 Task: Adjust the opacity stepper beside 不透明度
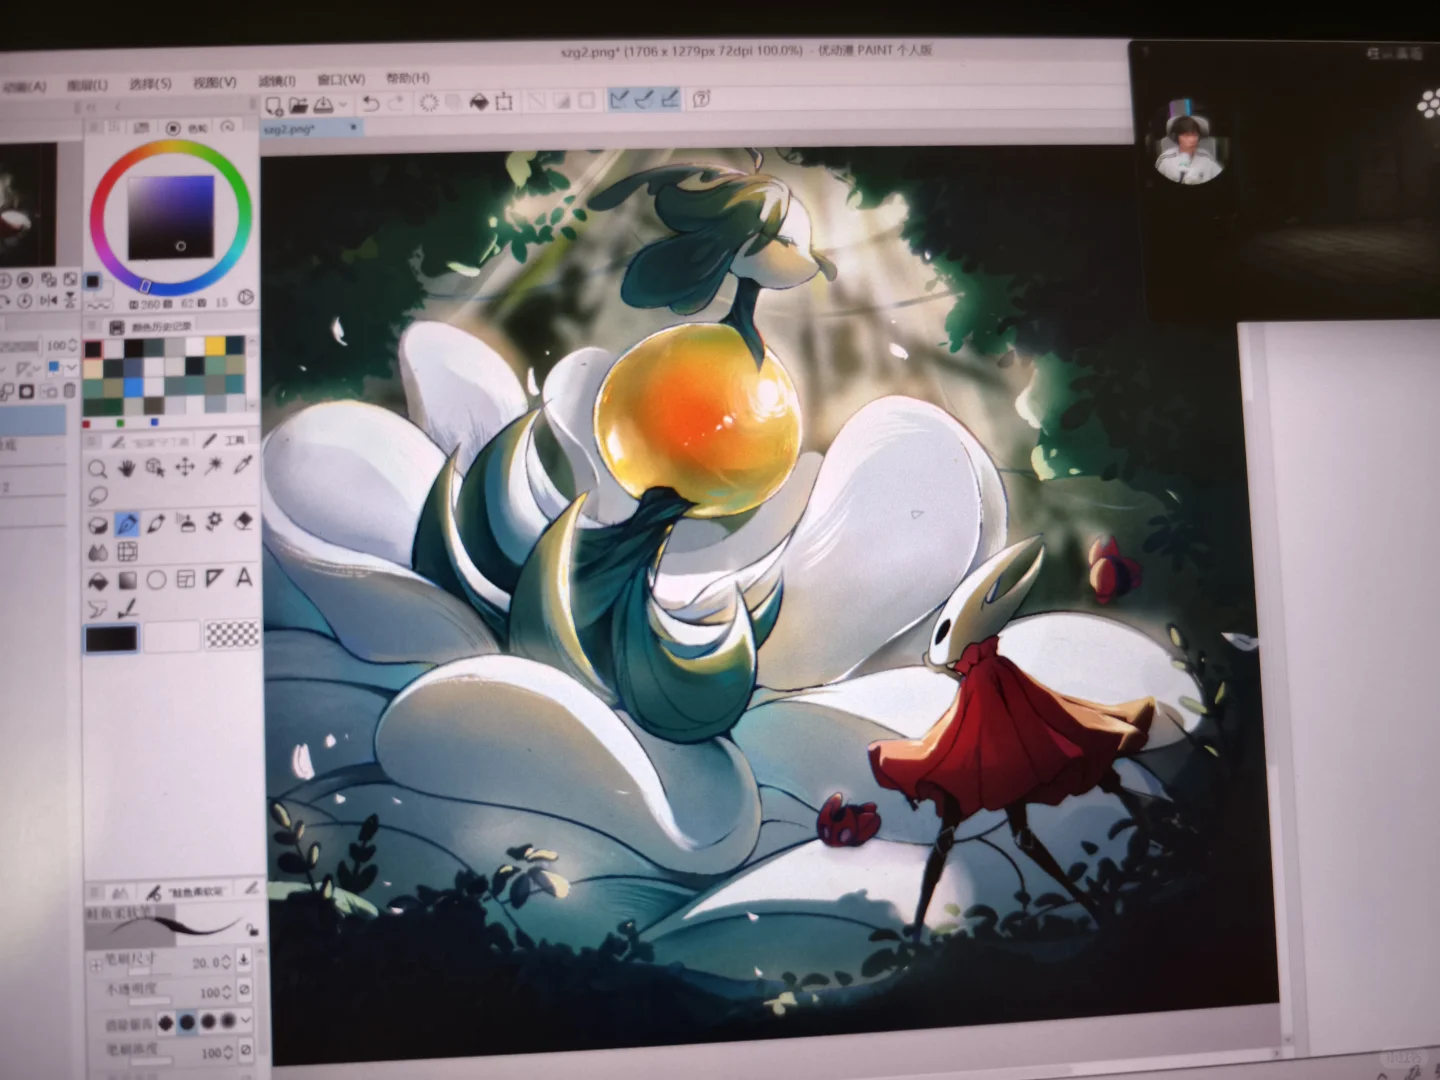point(226,992)
